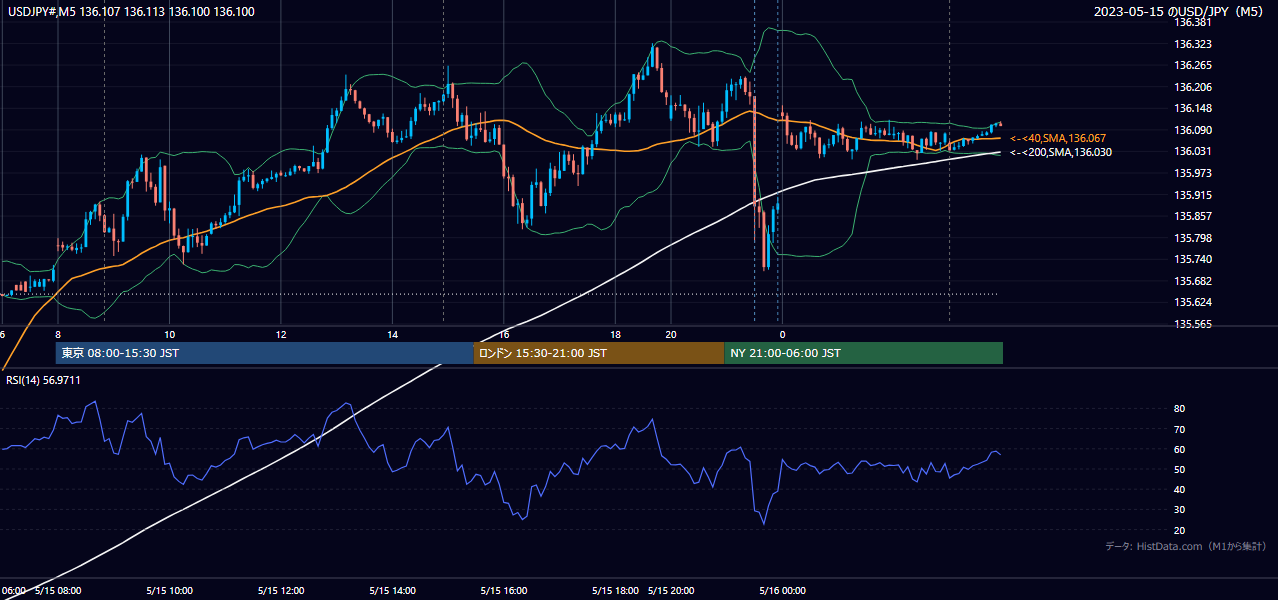The image size is (1278, 600).
Task: Click the data source HistData.com note
Action: click(1186, 546)
